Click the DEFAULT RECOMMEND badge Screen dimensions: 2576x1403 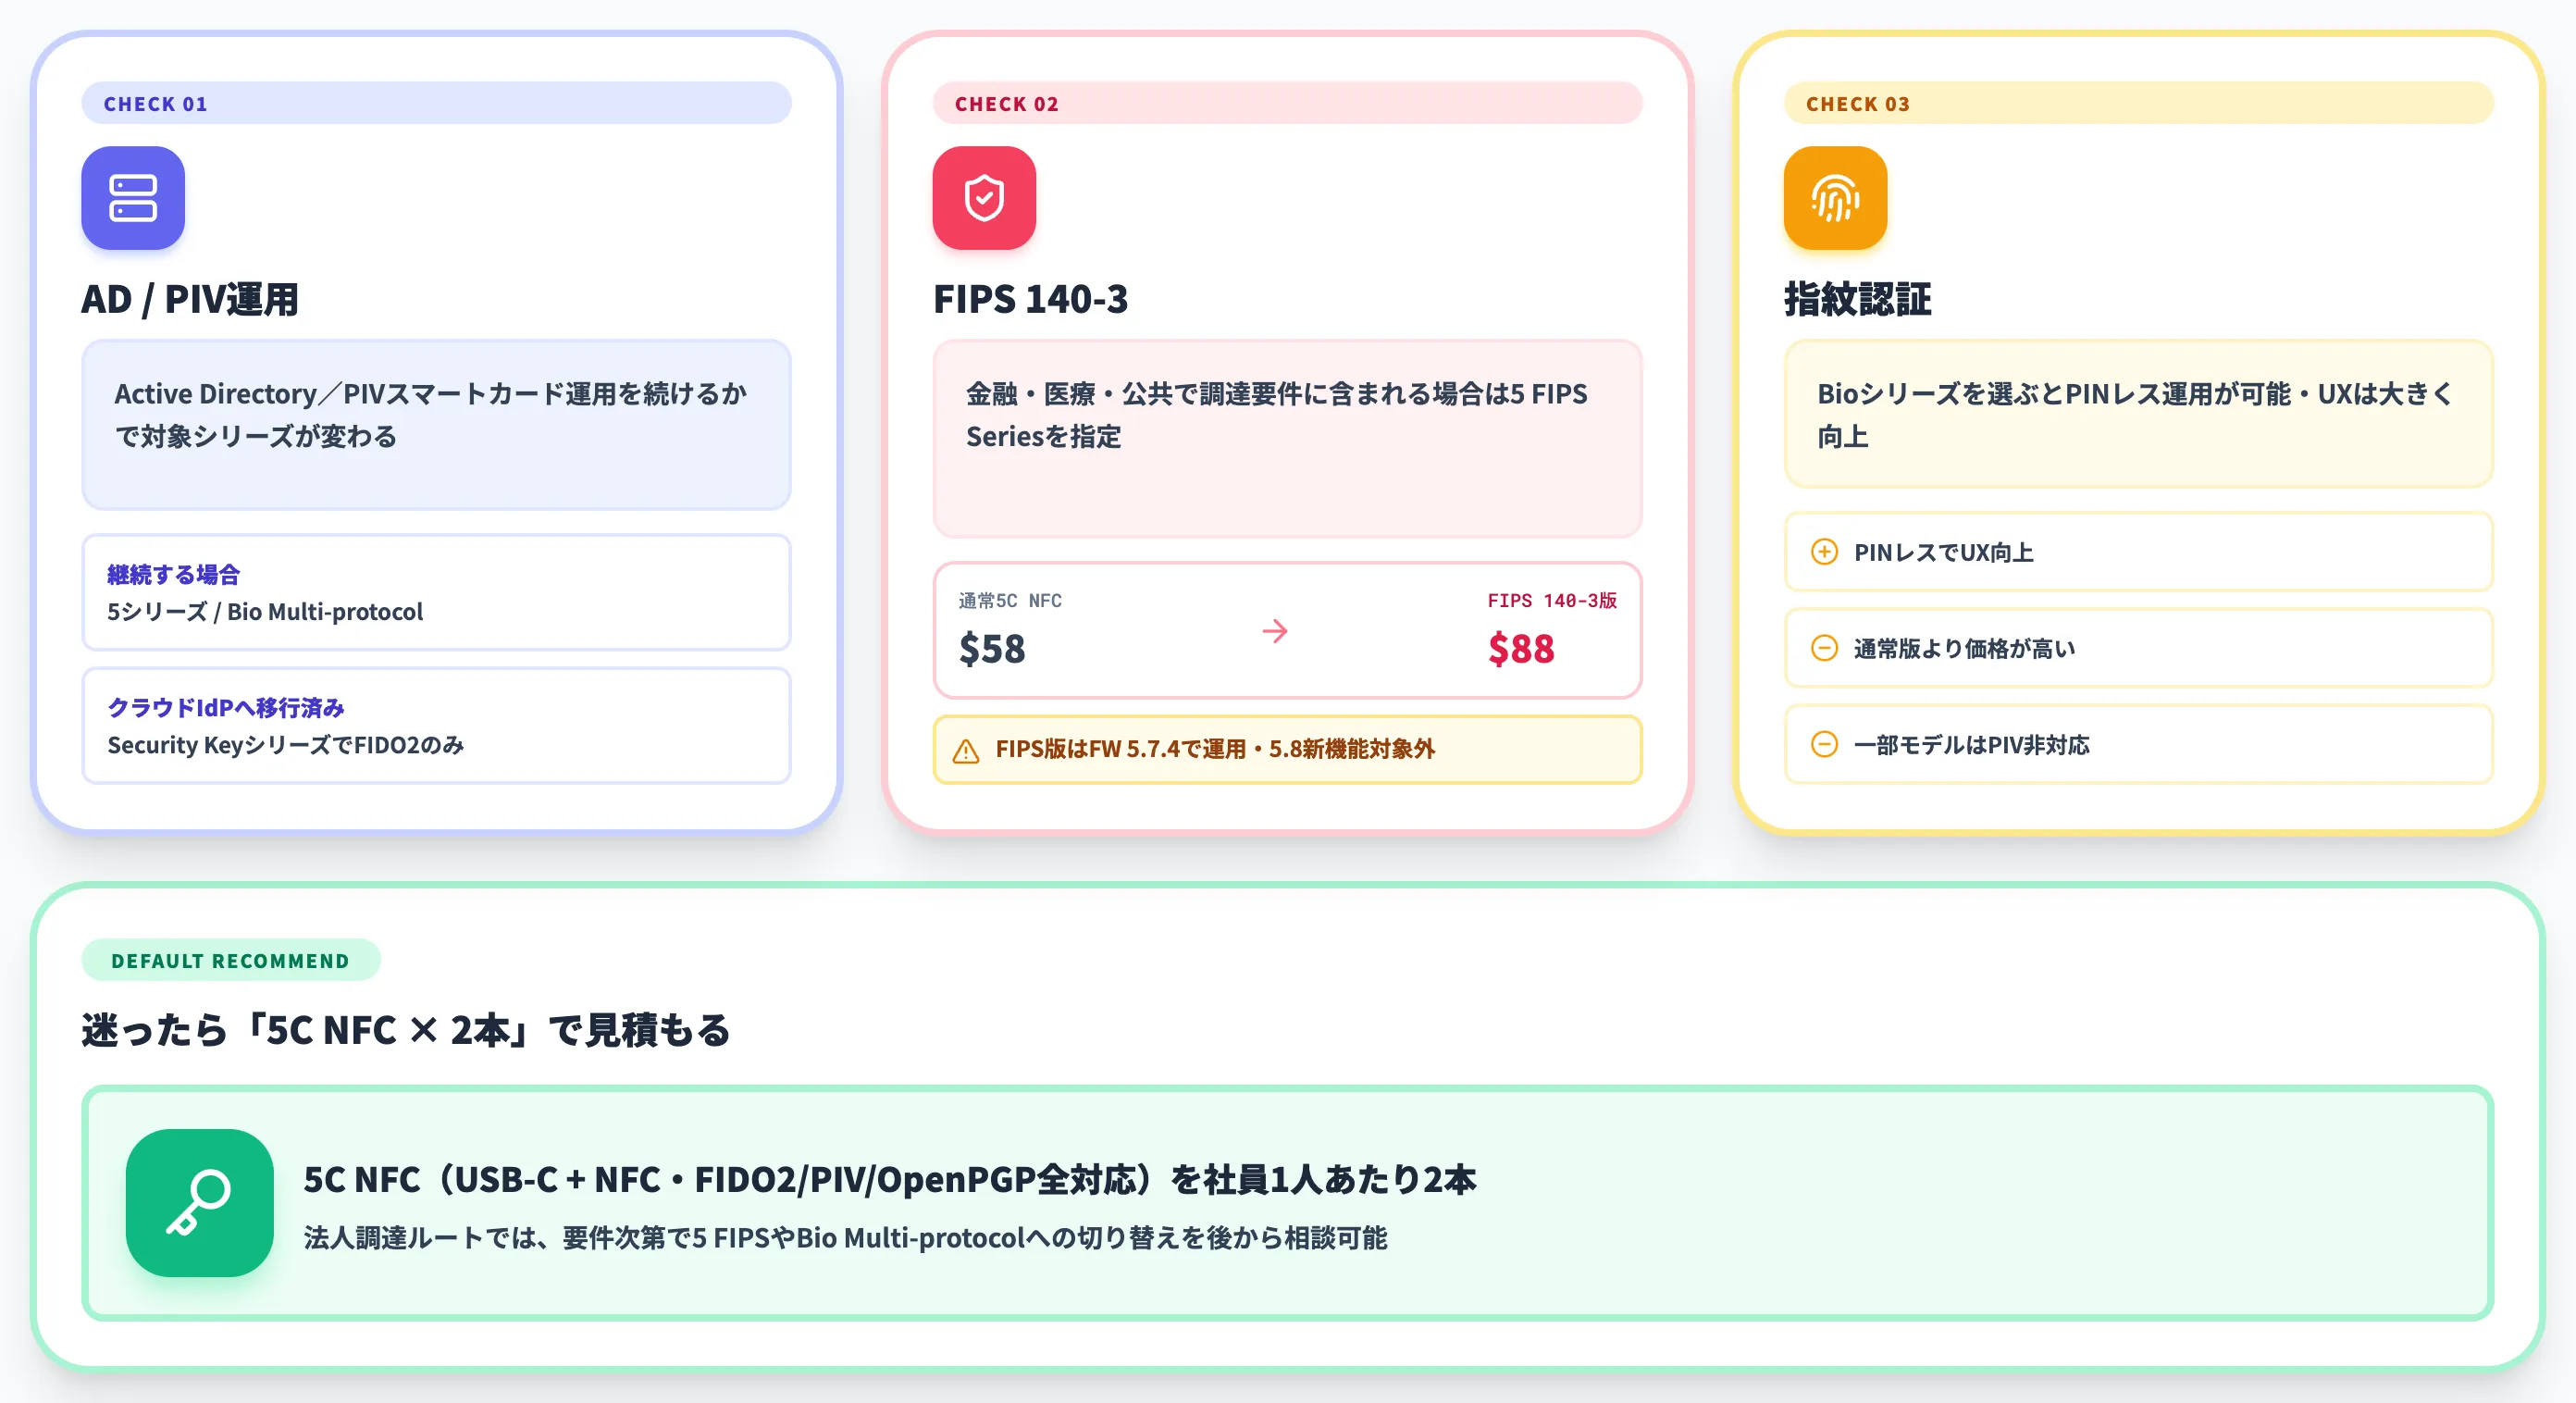tap(230, 960)
